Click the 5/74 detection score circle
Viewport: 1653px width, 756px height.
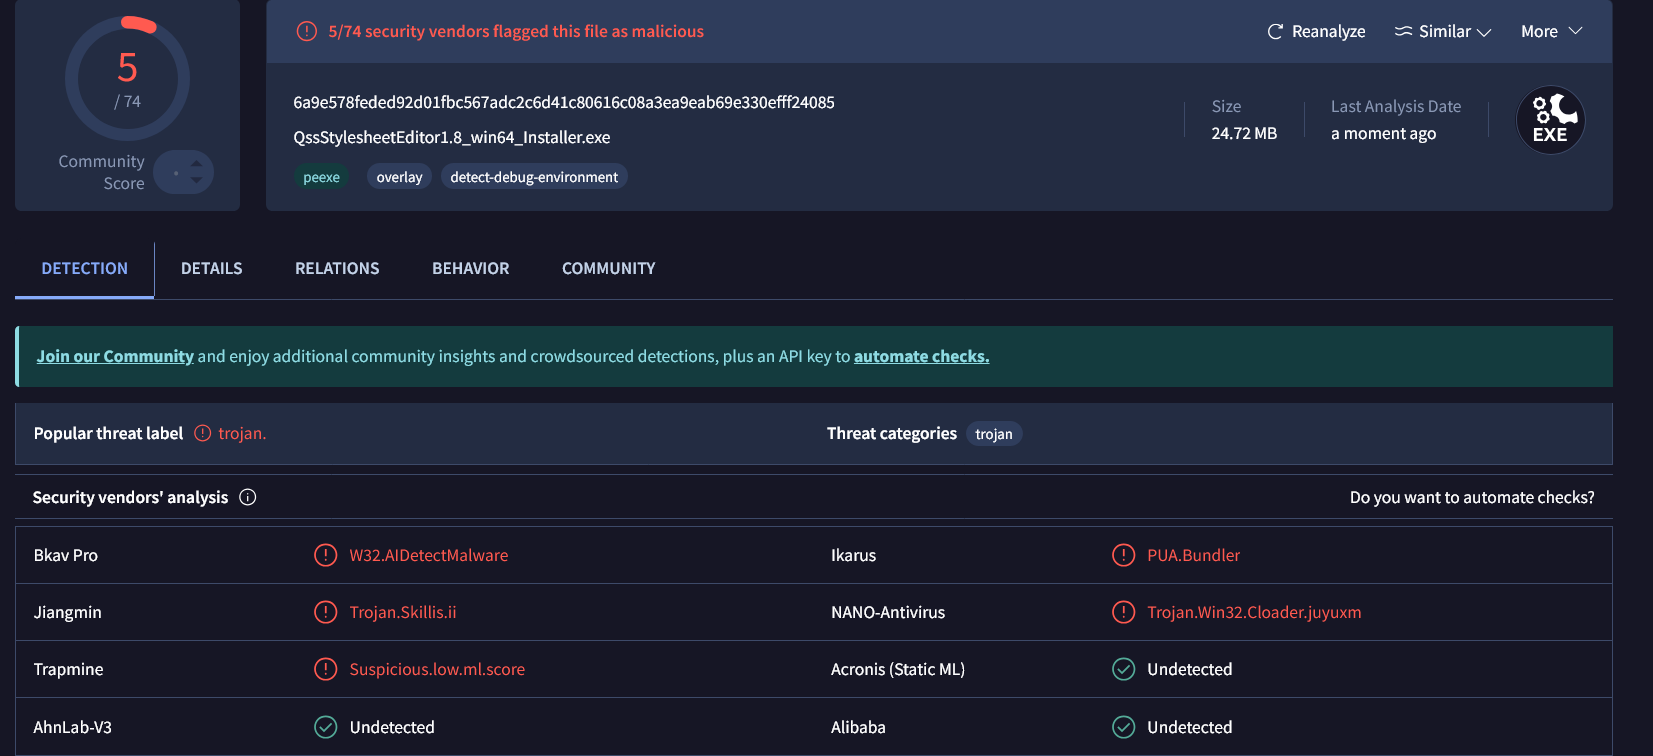(127, 78)
